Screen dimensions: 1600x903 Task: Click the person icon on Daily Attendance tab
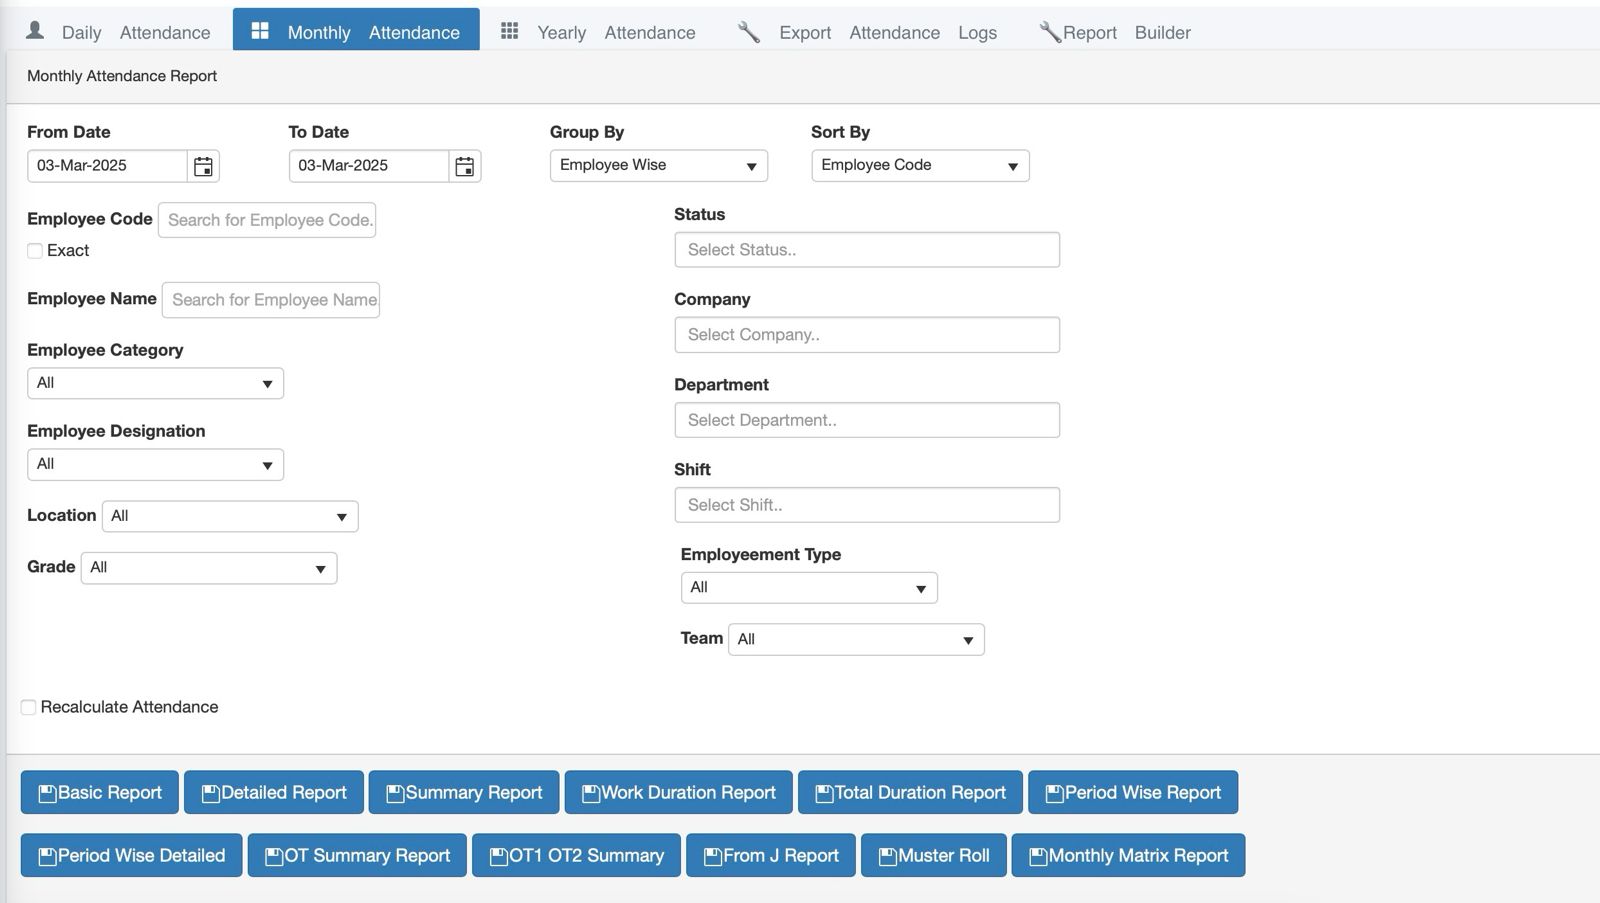(x=35, y=30)
